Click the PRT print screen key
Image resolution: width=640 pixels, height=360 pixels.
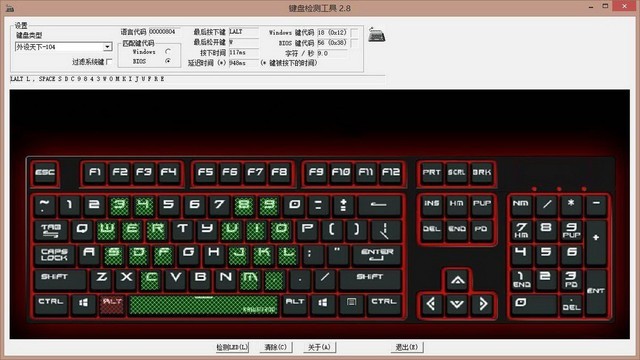431,173
